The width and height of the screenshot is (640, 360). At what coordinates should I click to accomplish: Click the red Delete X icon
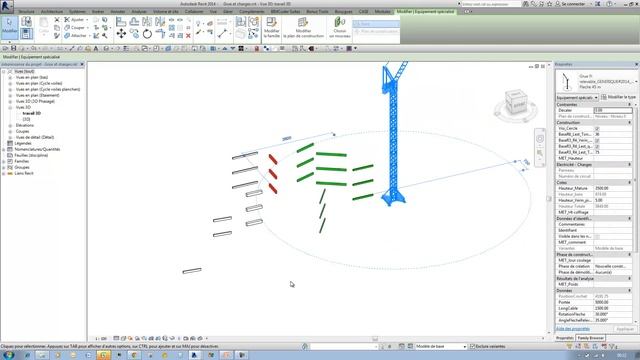pyautogui.click(x=188, y=36)
